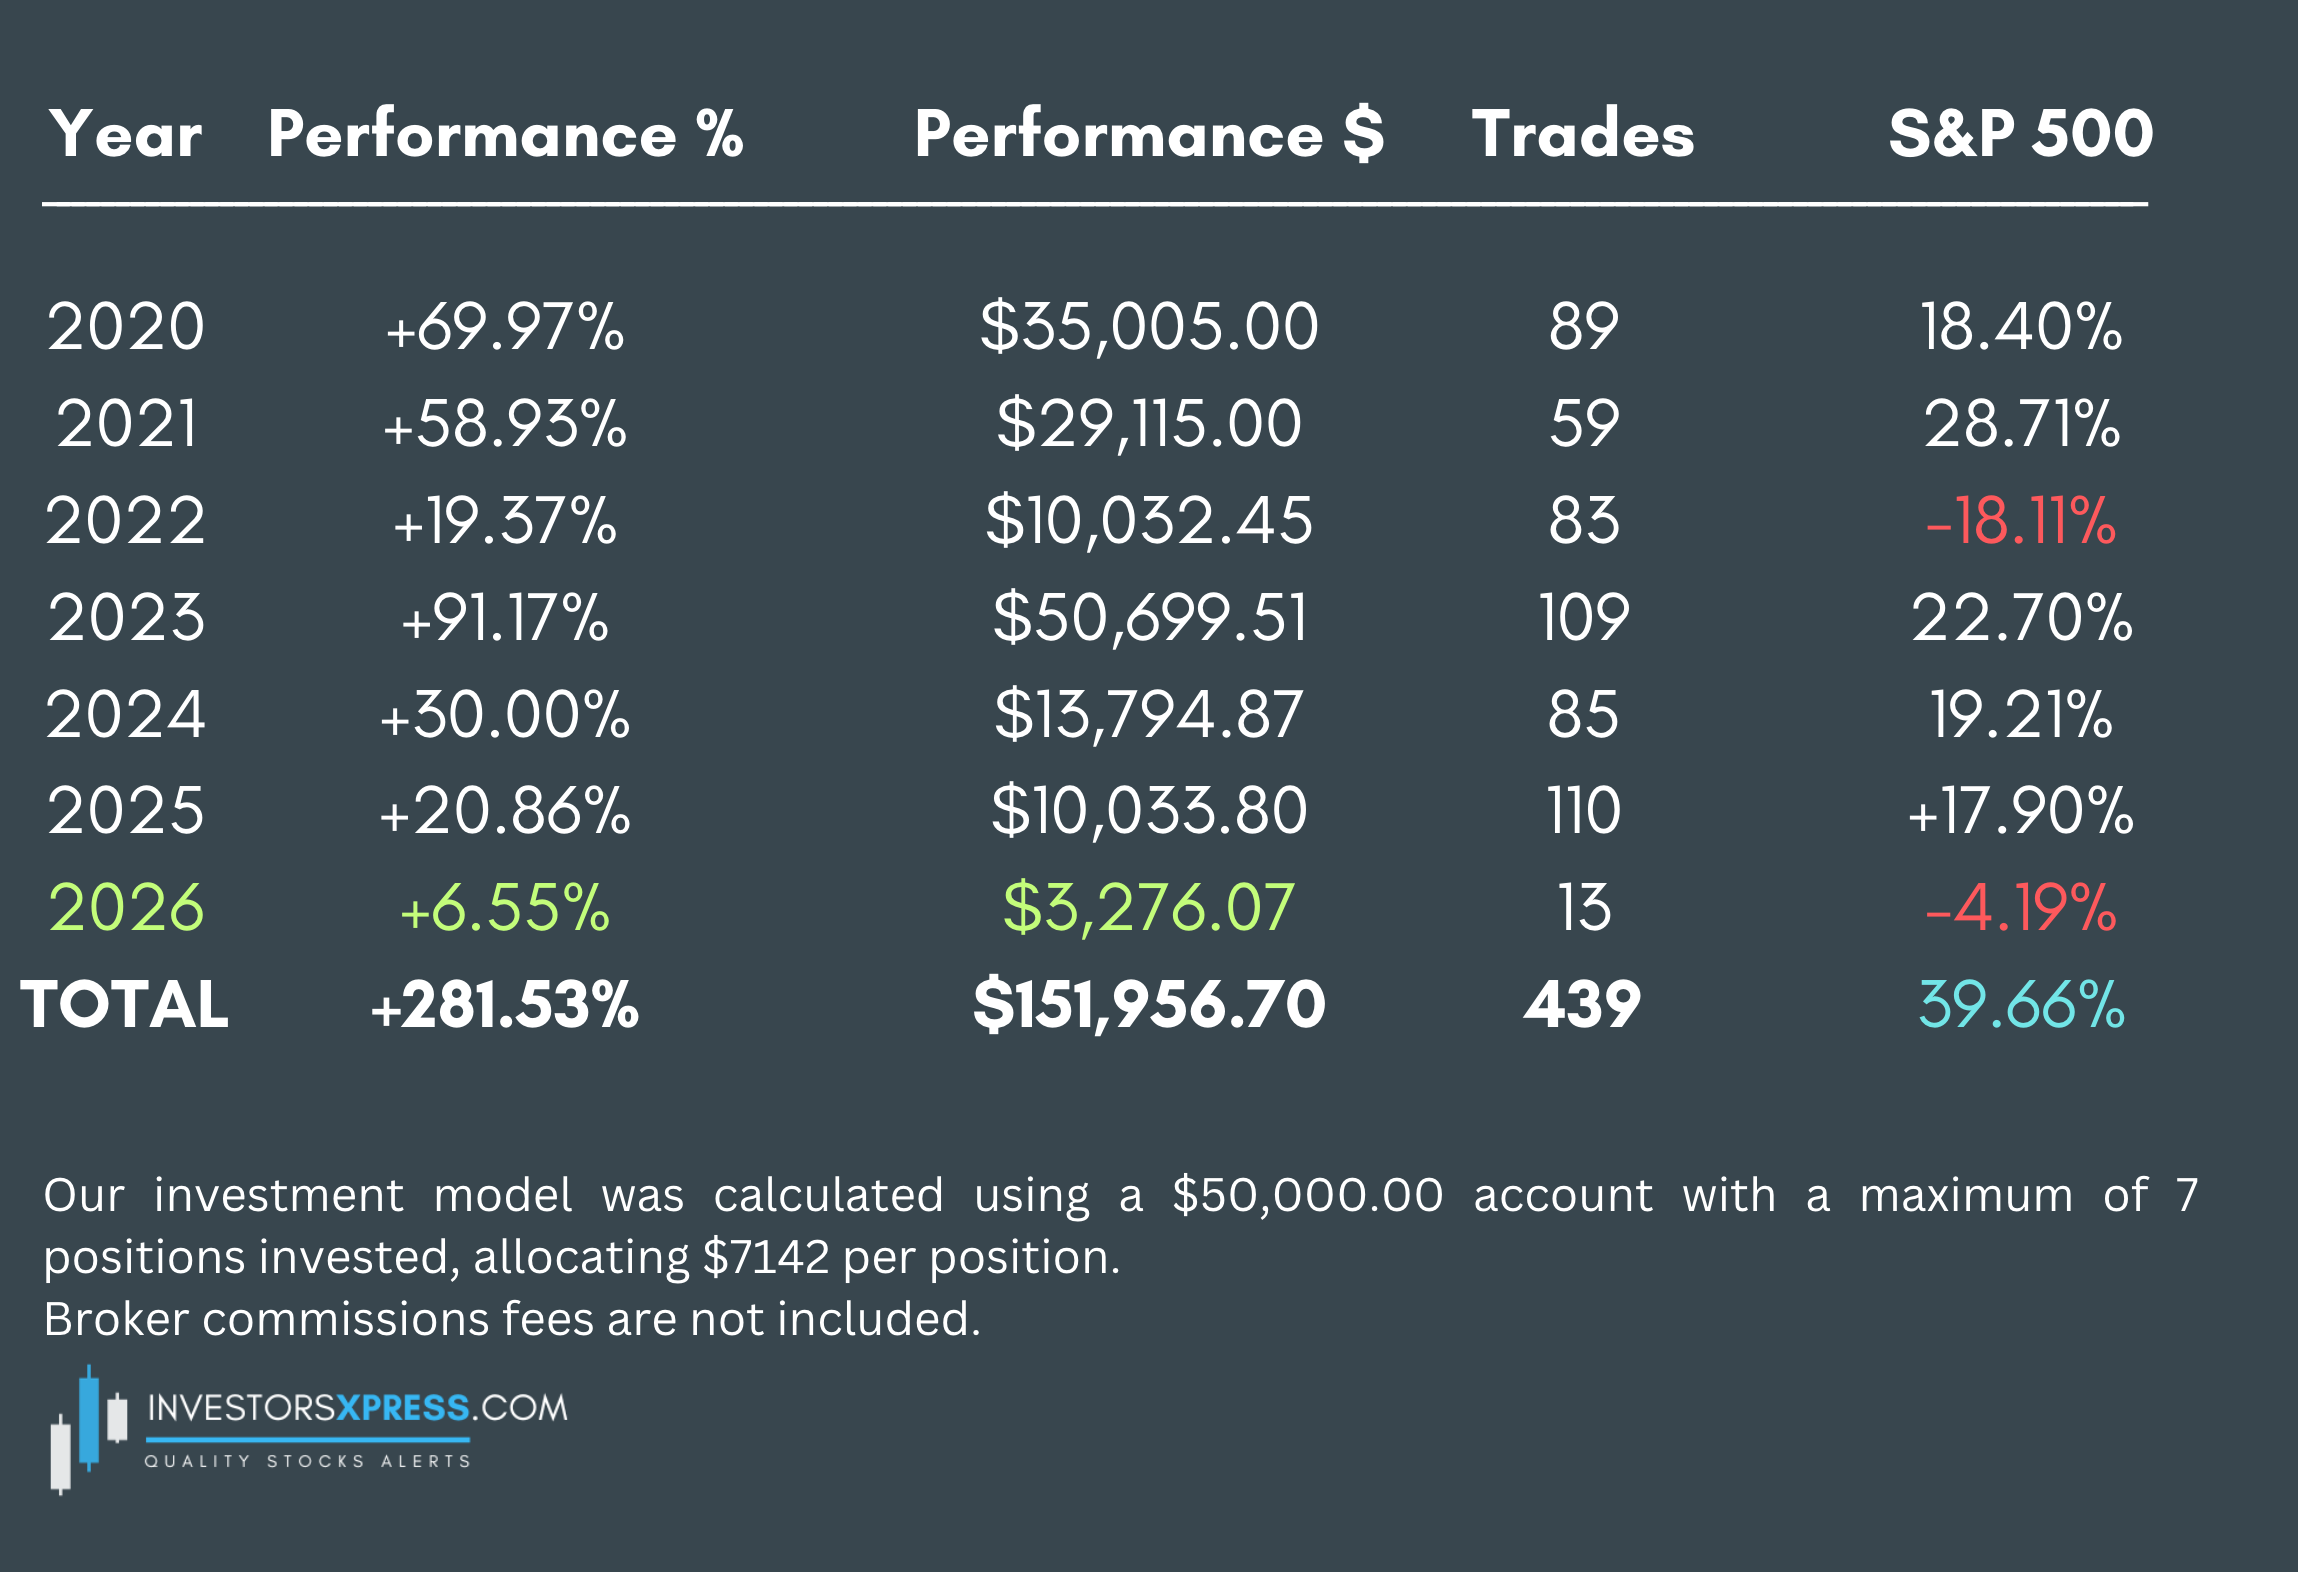
Task: Click the red 2022 S&P value -18.11%
Action: click(x=2020, y=521)
